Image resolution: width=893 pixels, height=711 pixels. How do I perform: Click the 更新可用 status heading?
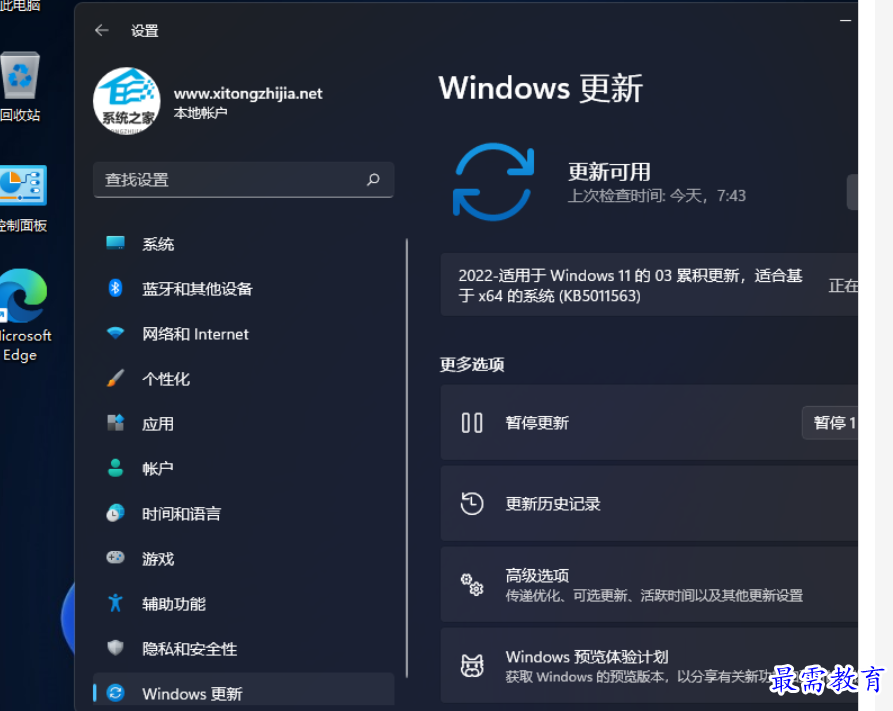click(609, 172)
